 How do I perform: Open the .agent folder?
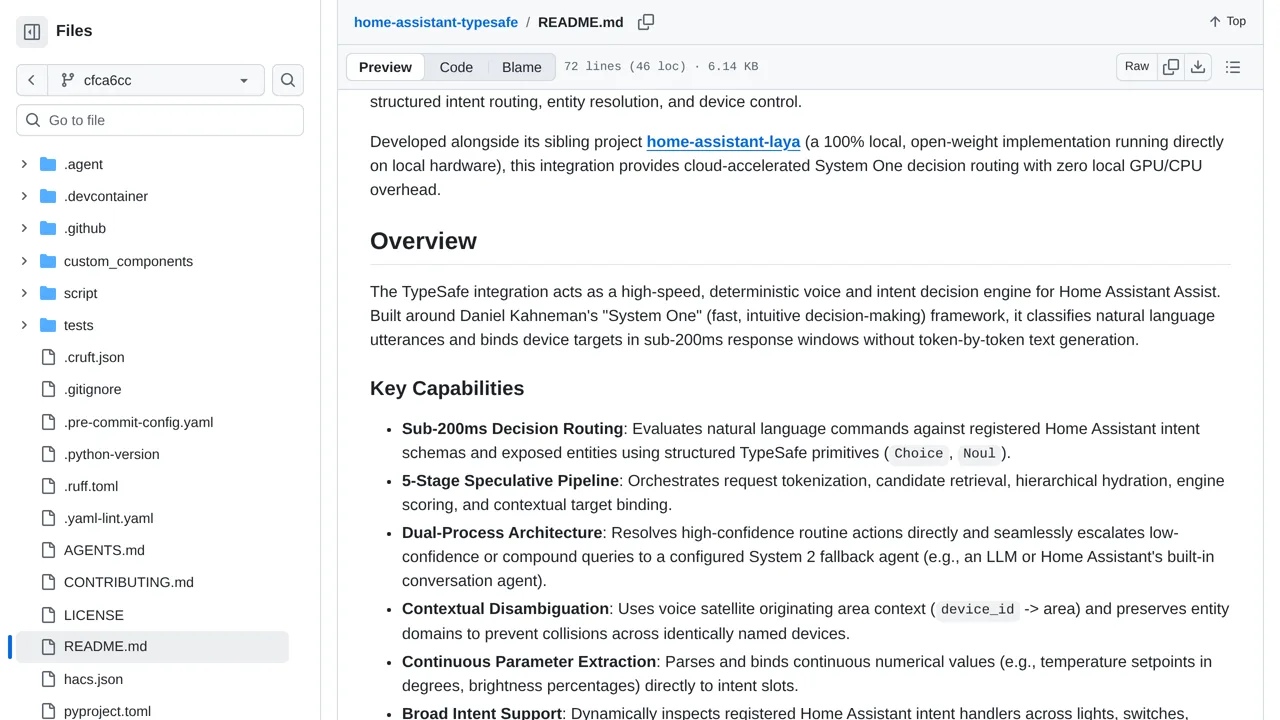pyautogui.click(x=83, y=164)
